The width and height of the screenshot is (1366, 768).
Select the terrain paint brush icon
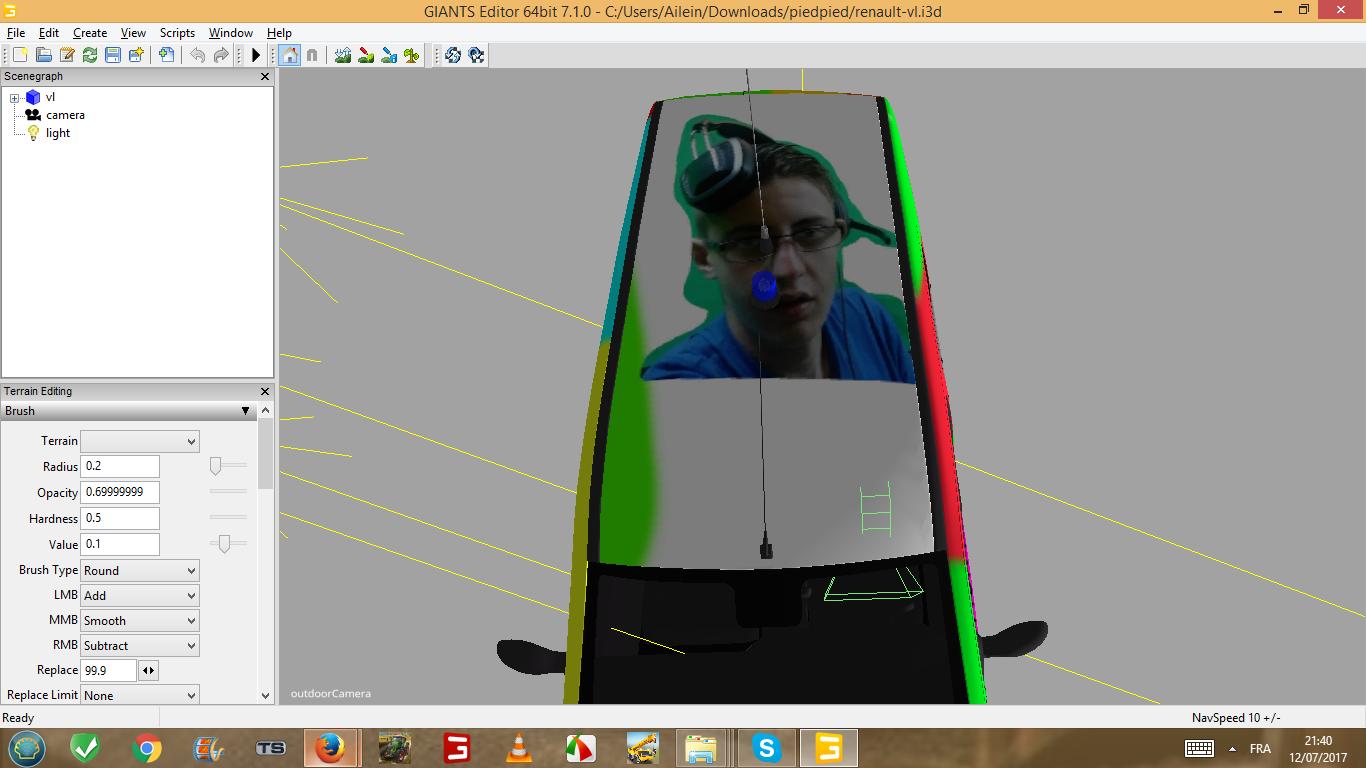pyautogui.click(x=366, y=55)
